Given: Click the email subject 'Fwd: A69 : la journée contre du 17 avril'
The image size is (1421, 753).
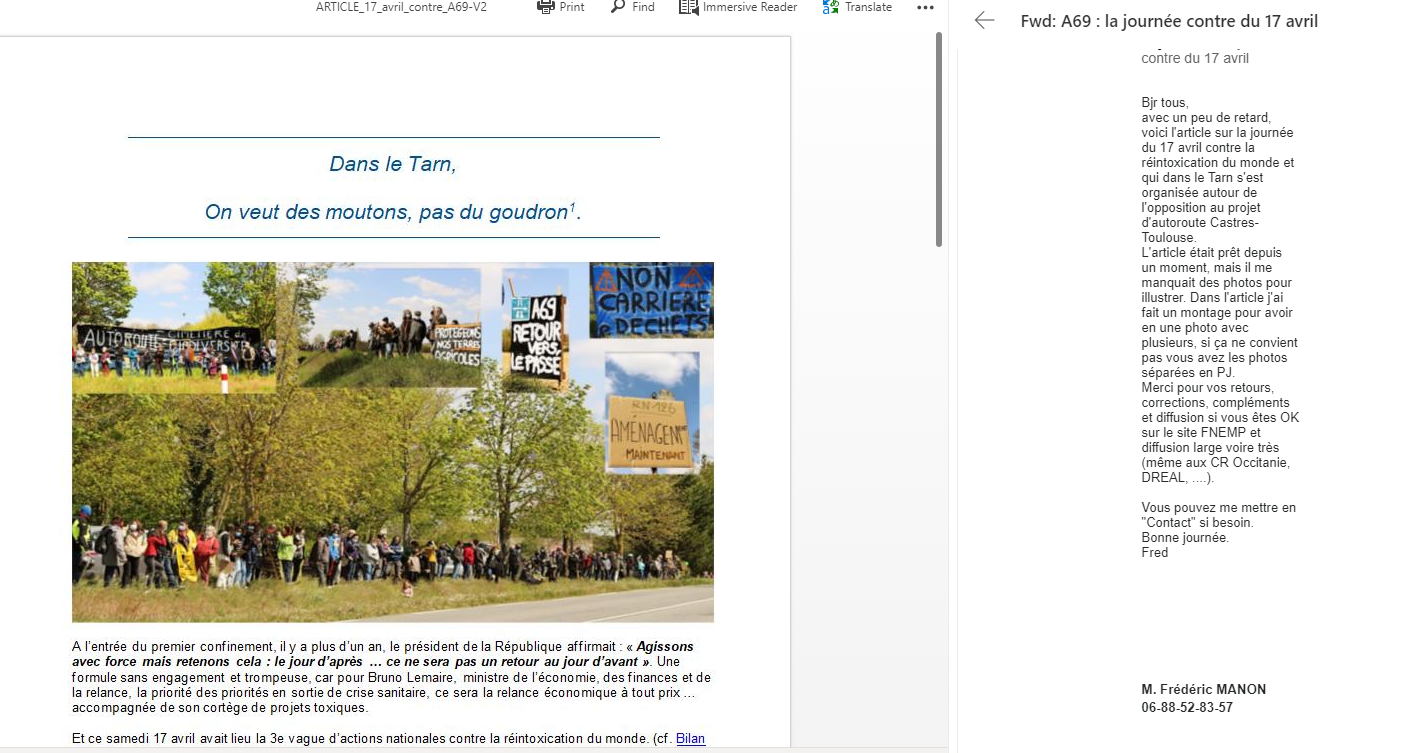Looking at the screenshot, I should pos(1169,21).
